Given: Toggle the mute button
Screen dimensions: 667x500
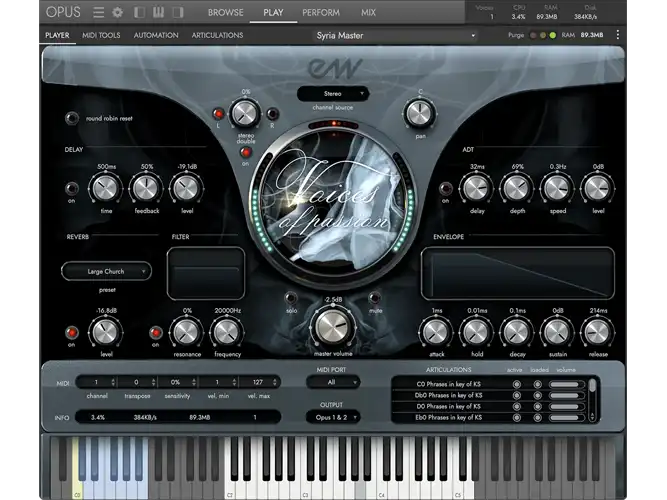Looking at the screenshot, I should (x=375, y=297).
